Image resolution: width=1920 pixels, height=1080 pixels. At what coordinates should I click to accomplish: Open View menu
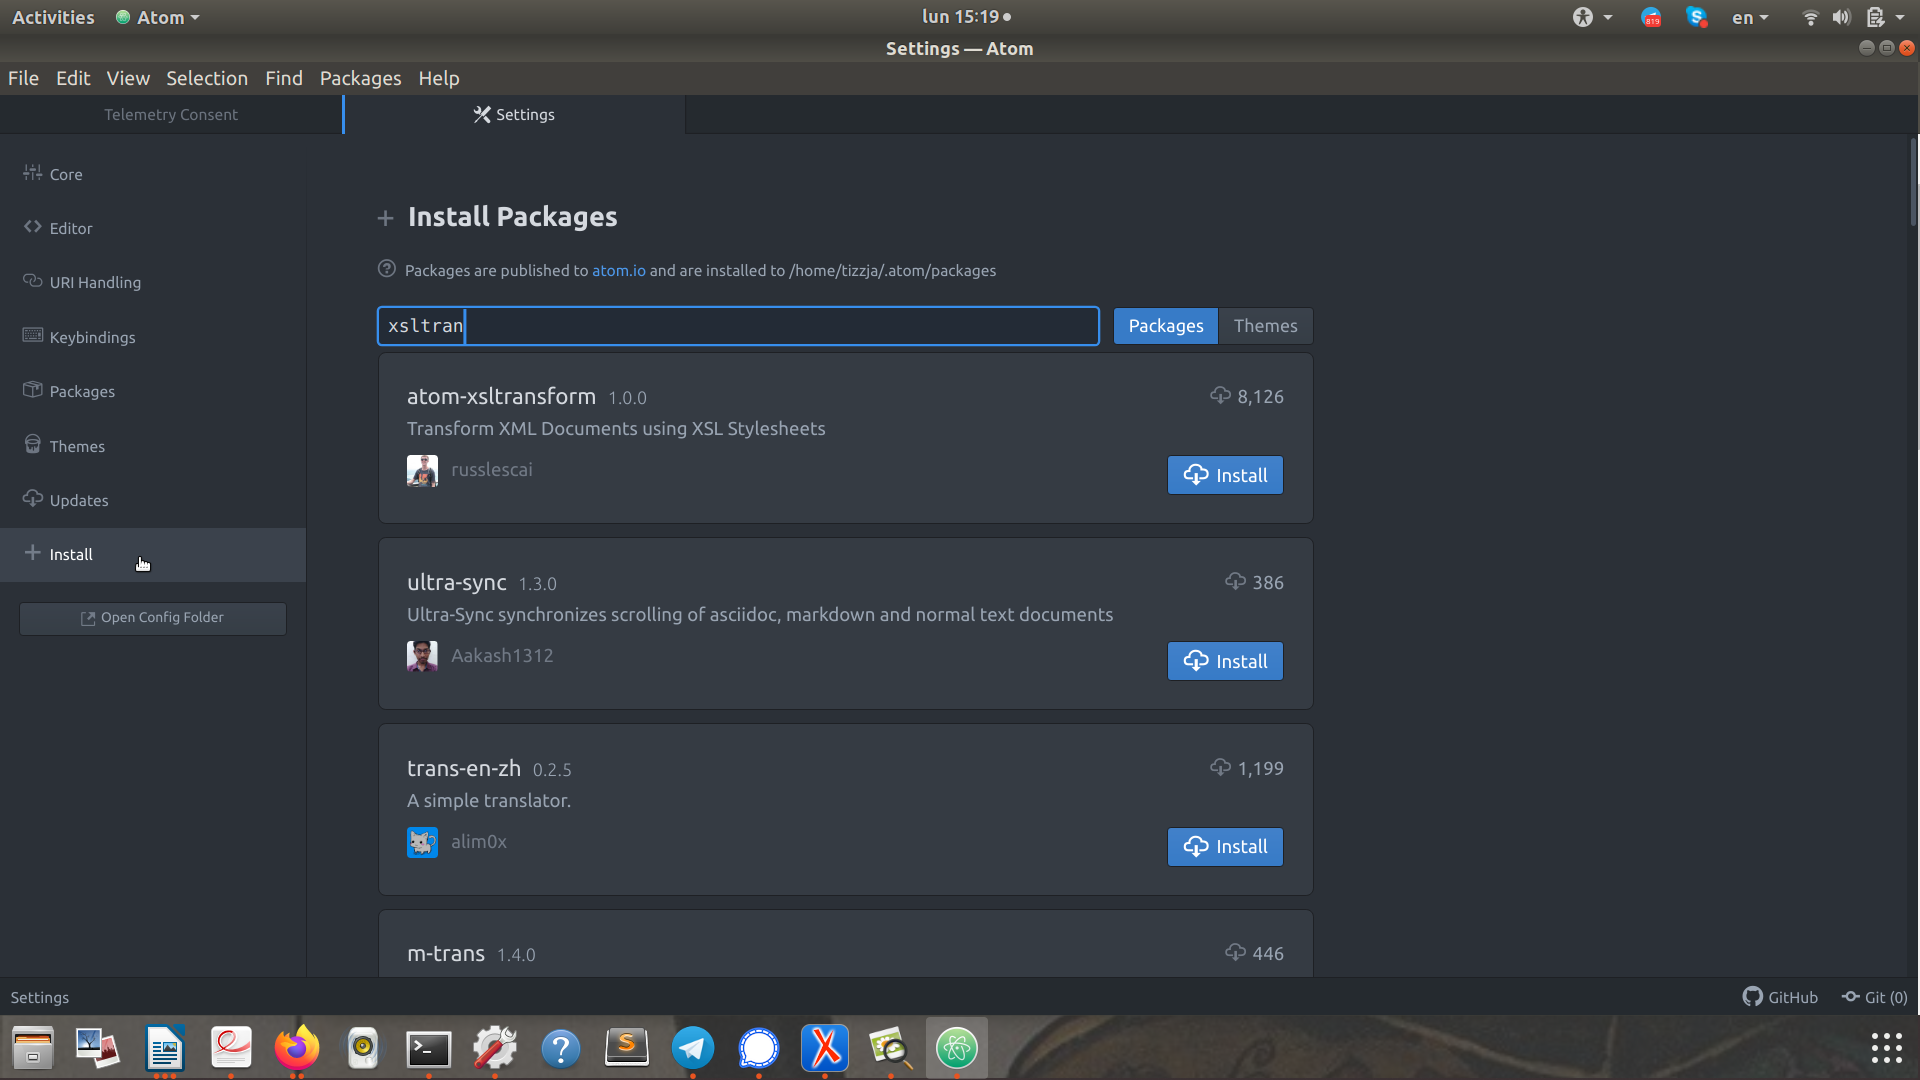pos(128,78)
